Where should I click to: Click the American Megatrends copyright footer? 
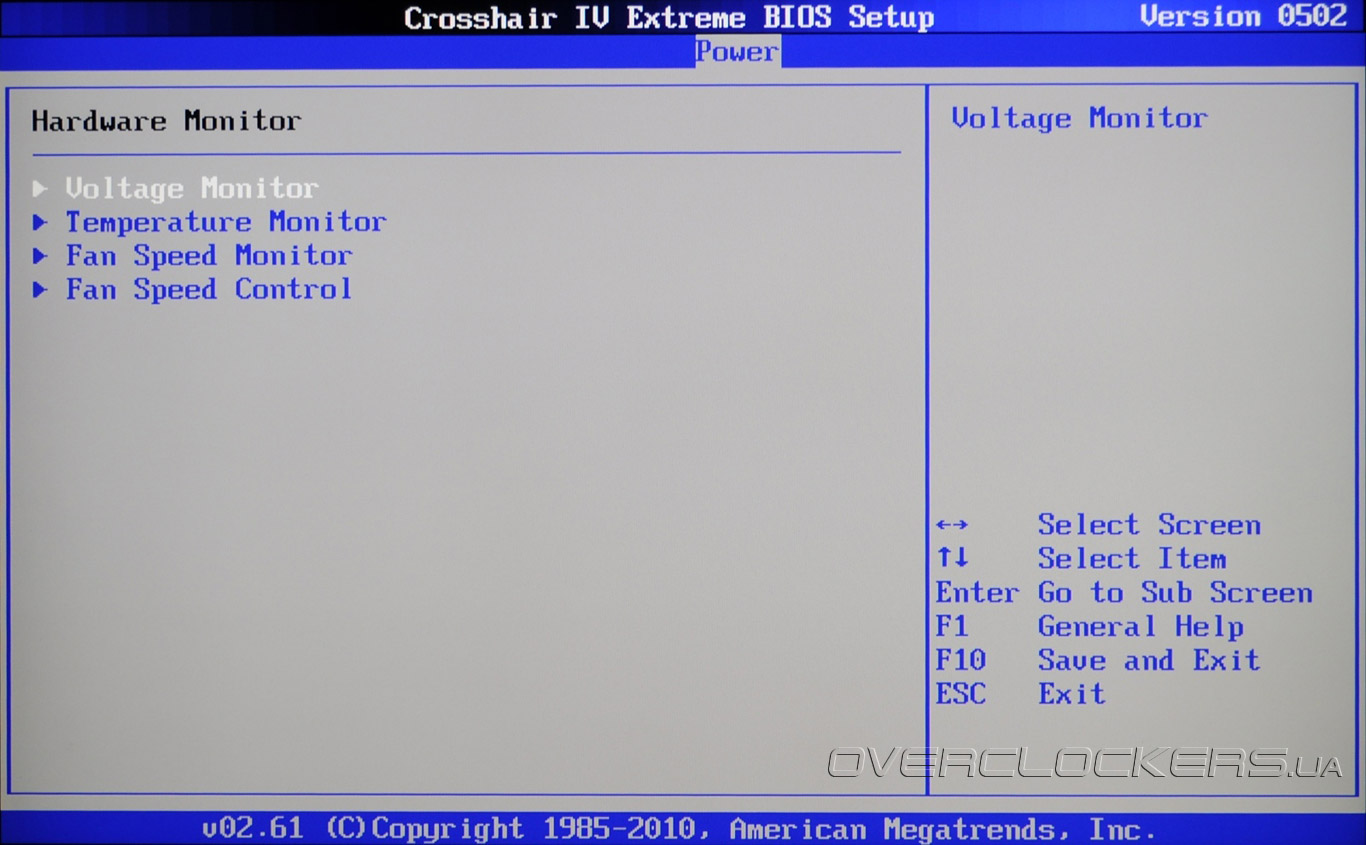[679, 829]
